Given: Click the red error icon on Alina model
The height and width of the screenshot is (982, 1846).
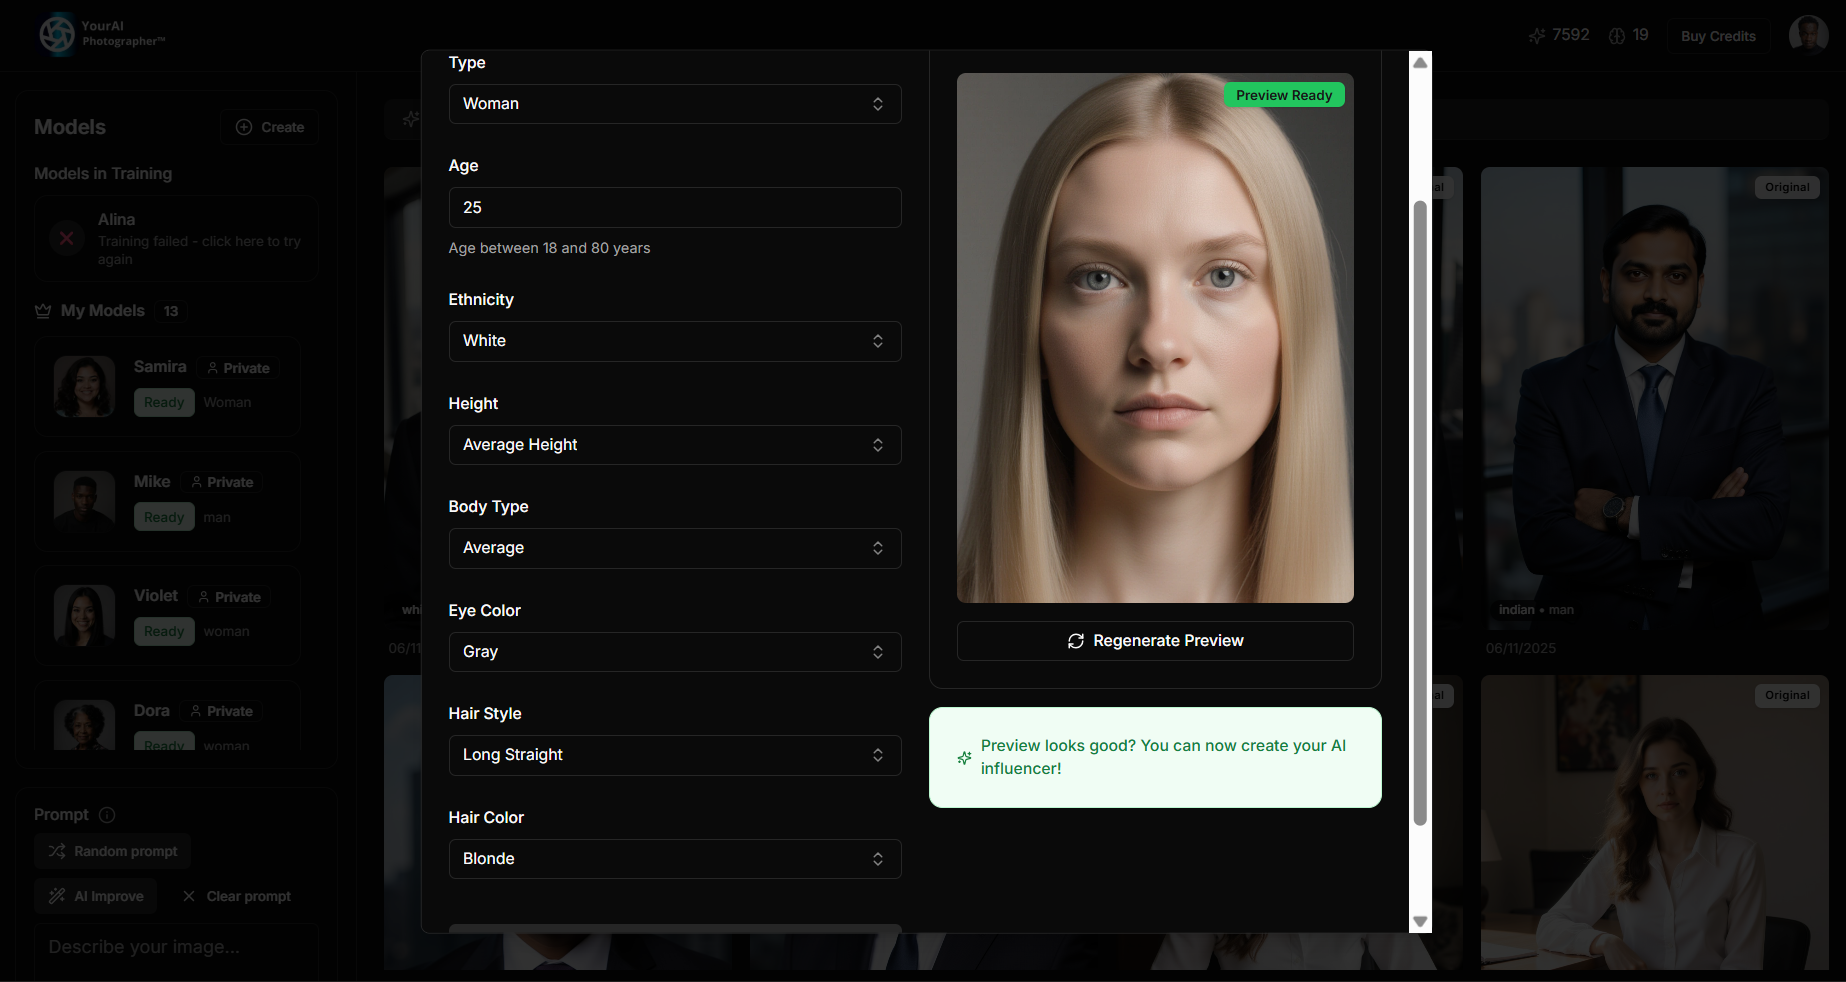Looking at the screenshot, I should coord(66,238).
